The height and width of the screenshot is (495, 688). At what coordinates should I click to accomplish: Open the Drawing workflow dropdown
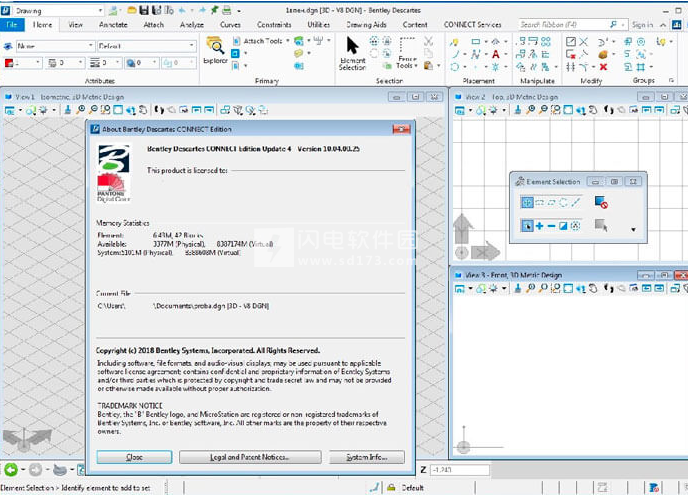[100, 10]
